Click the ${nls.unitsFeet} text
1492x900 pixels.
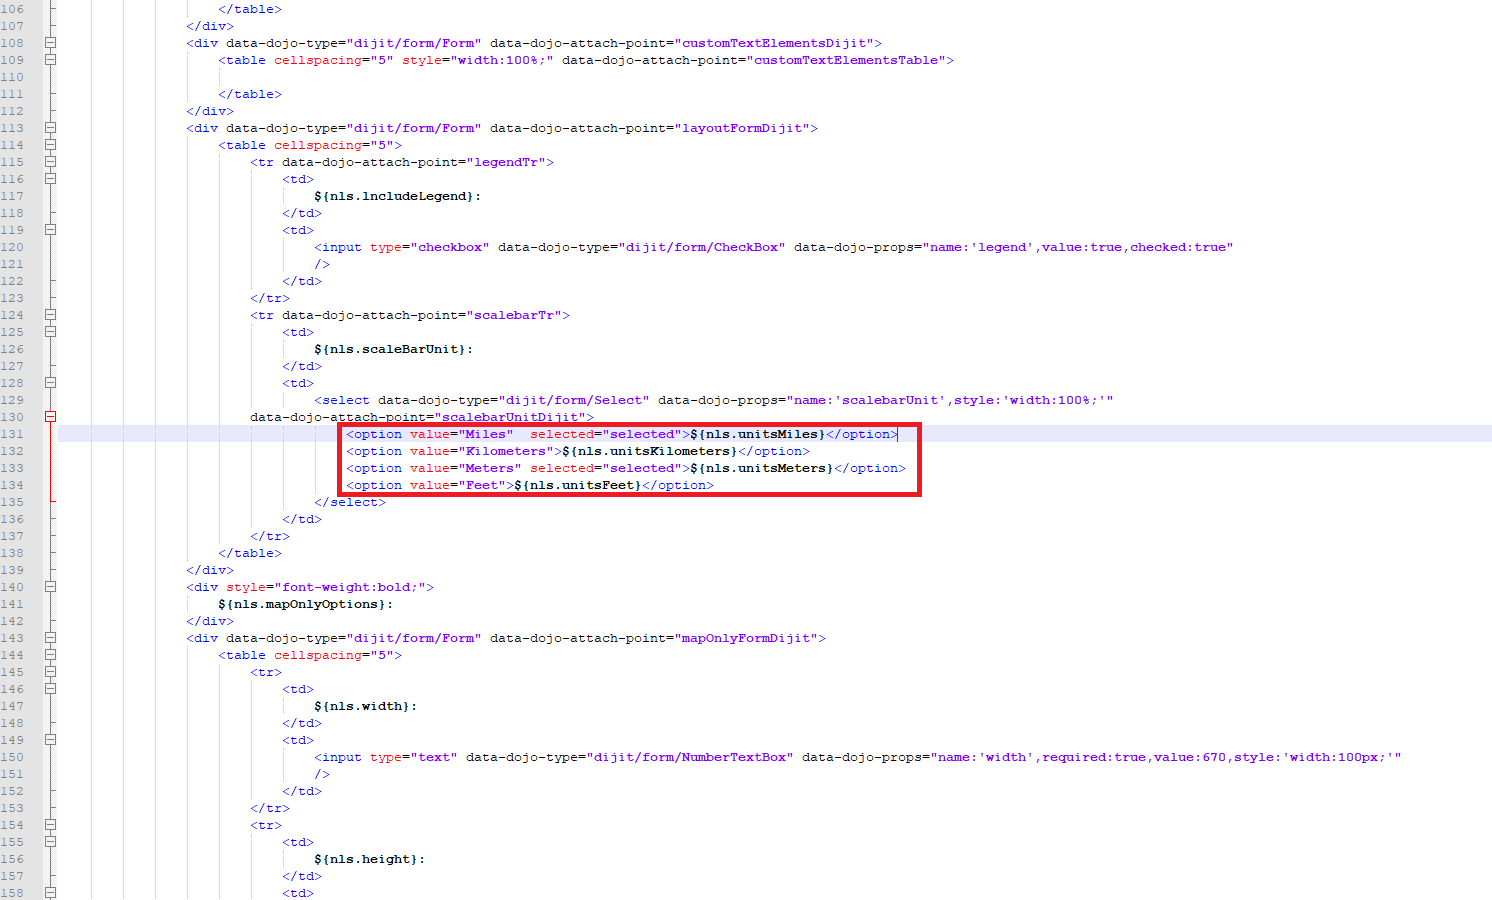coord(578,485)
